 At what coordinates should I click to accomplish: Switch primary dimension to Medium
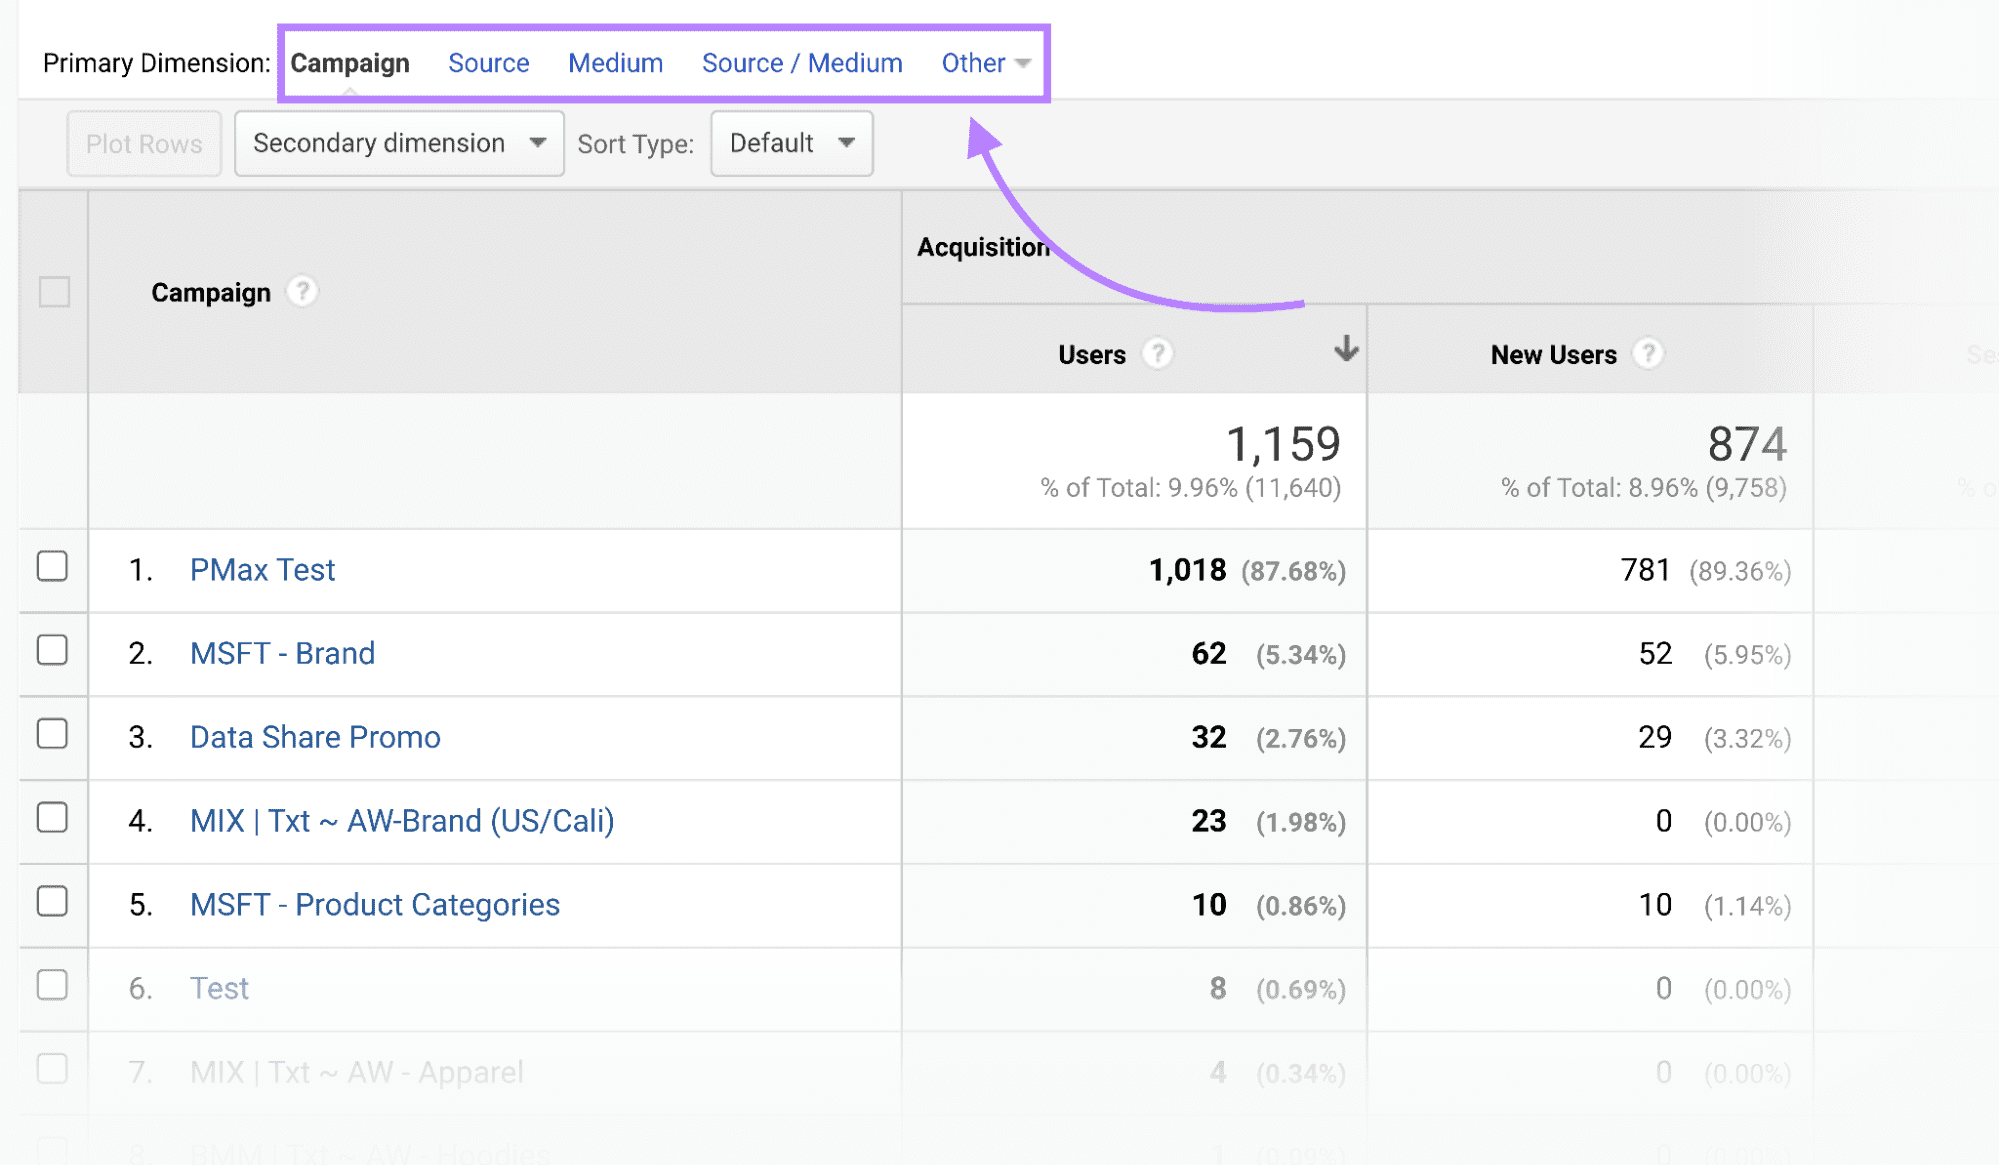tap(616, 63)
